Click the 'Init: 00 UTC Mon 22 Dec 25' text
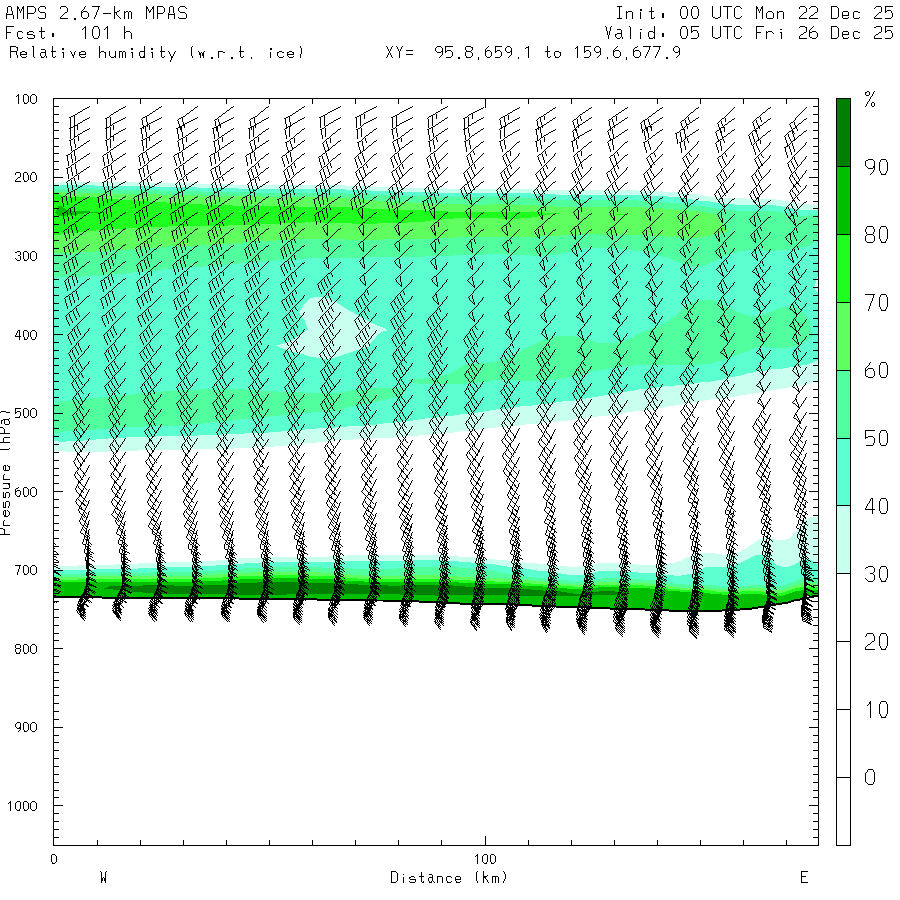Viewport: 900px width, 900px height. click(x=754, y=13)
